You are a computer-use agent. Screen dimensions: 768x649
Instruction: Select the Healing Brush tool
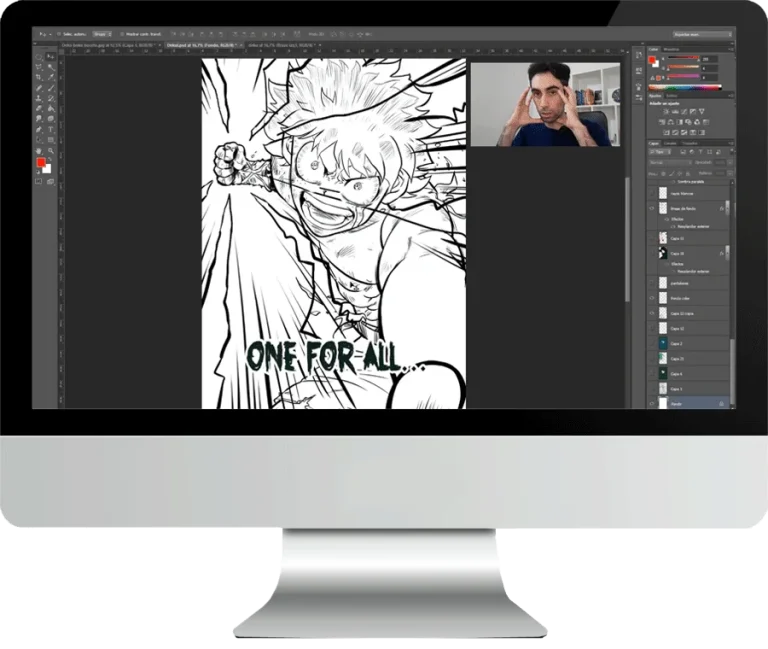pyautogui.click(x=38, y=88)
